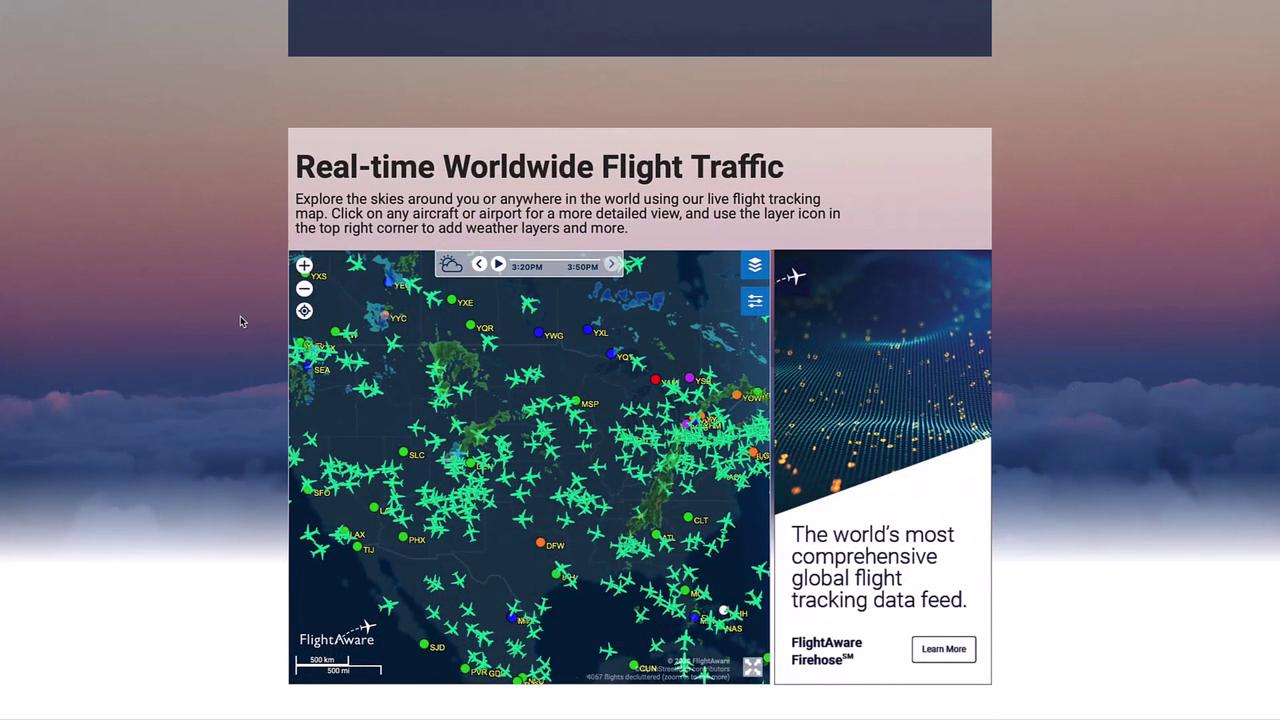The image size is (1280, 720).
Task: Click the FlightAware logo on the map
Action: 337,634
